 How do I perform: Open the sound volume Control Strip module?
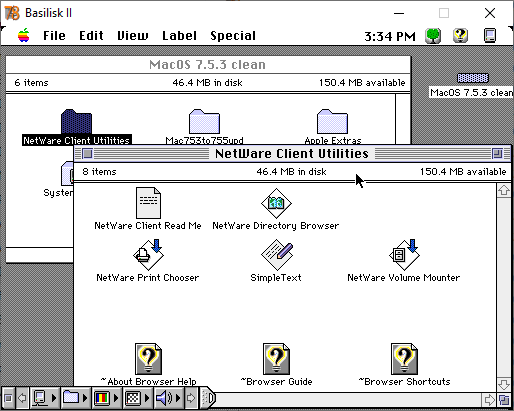[x=164, y=398]
